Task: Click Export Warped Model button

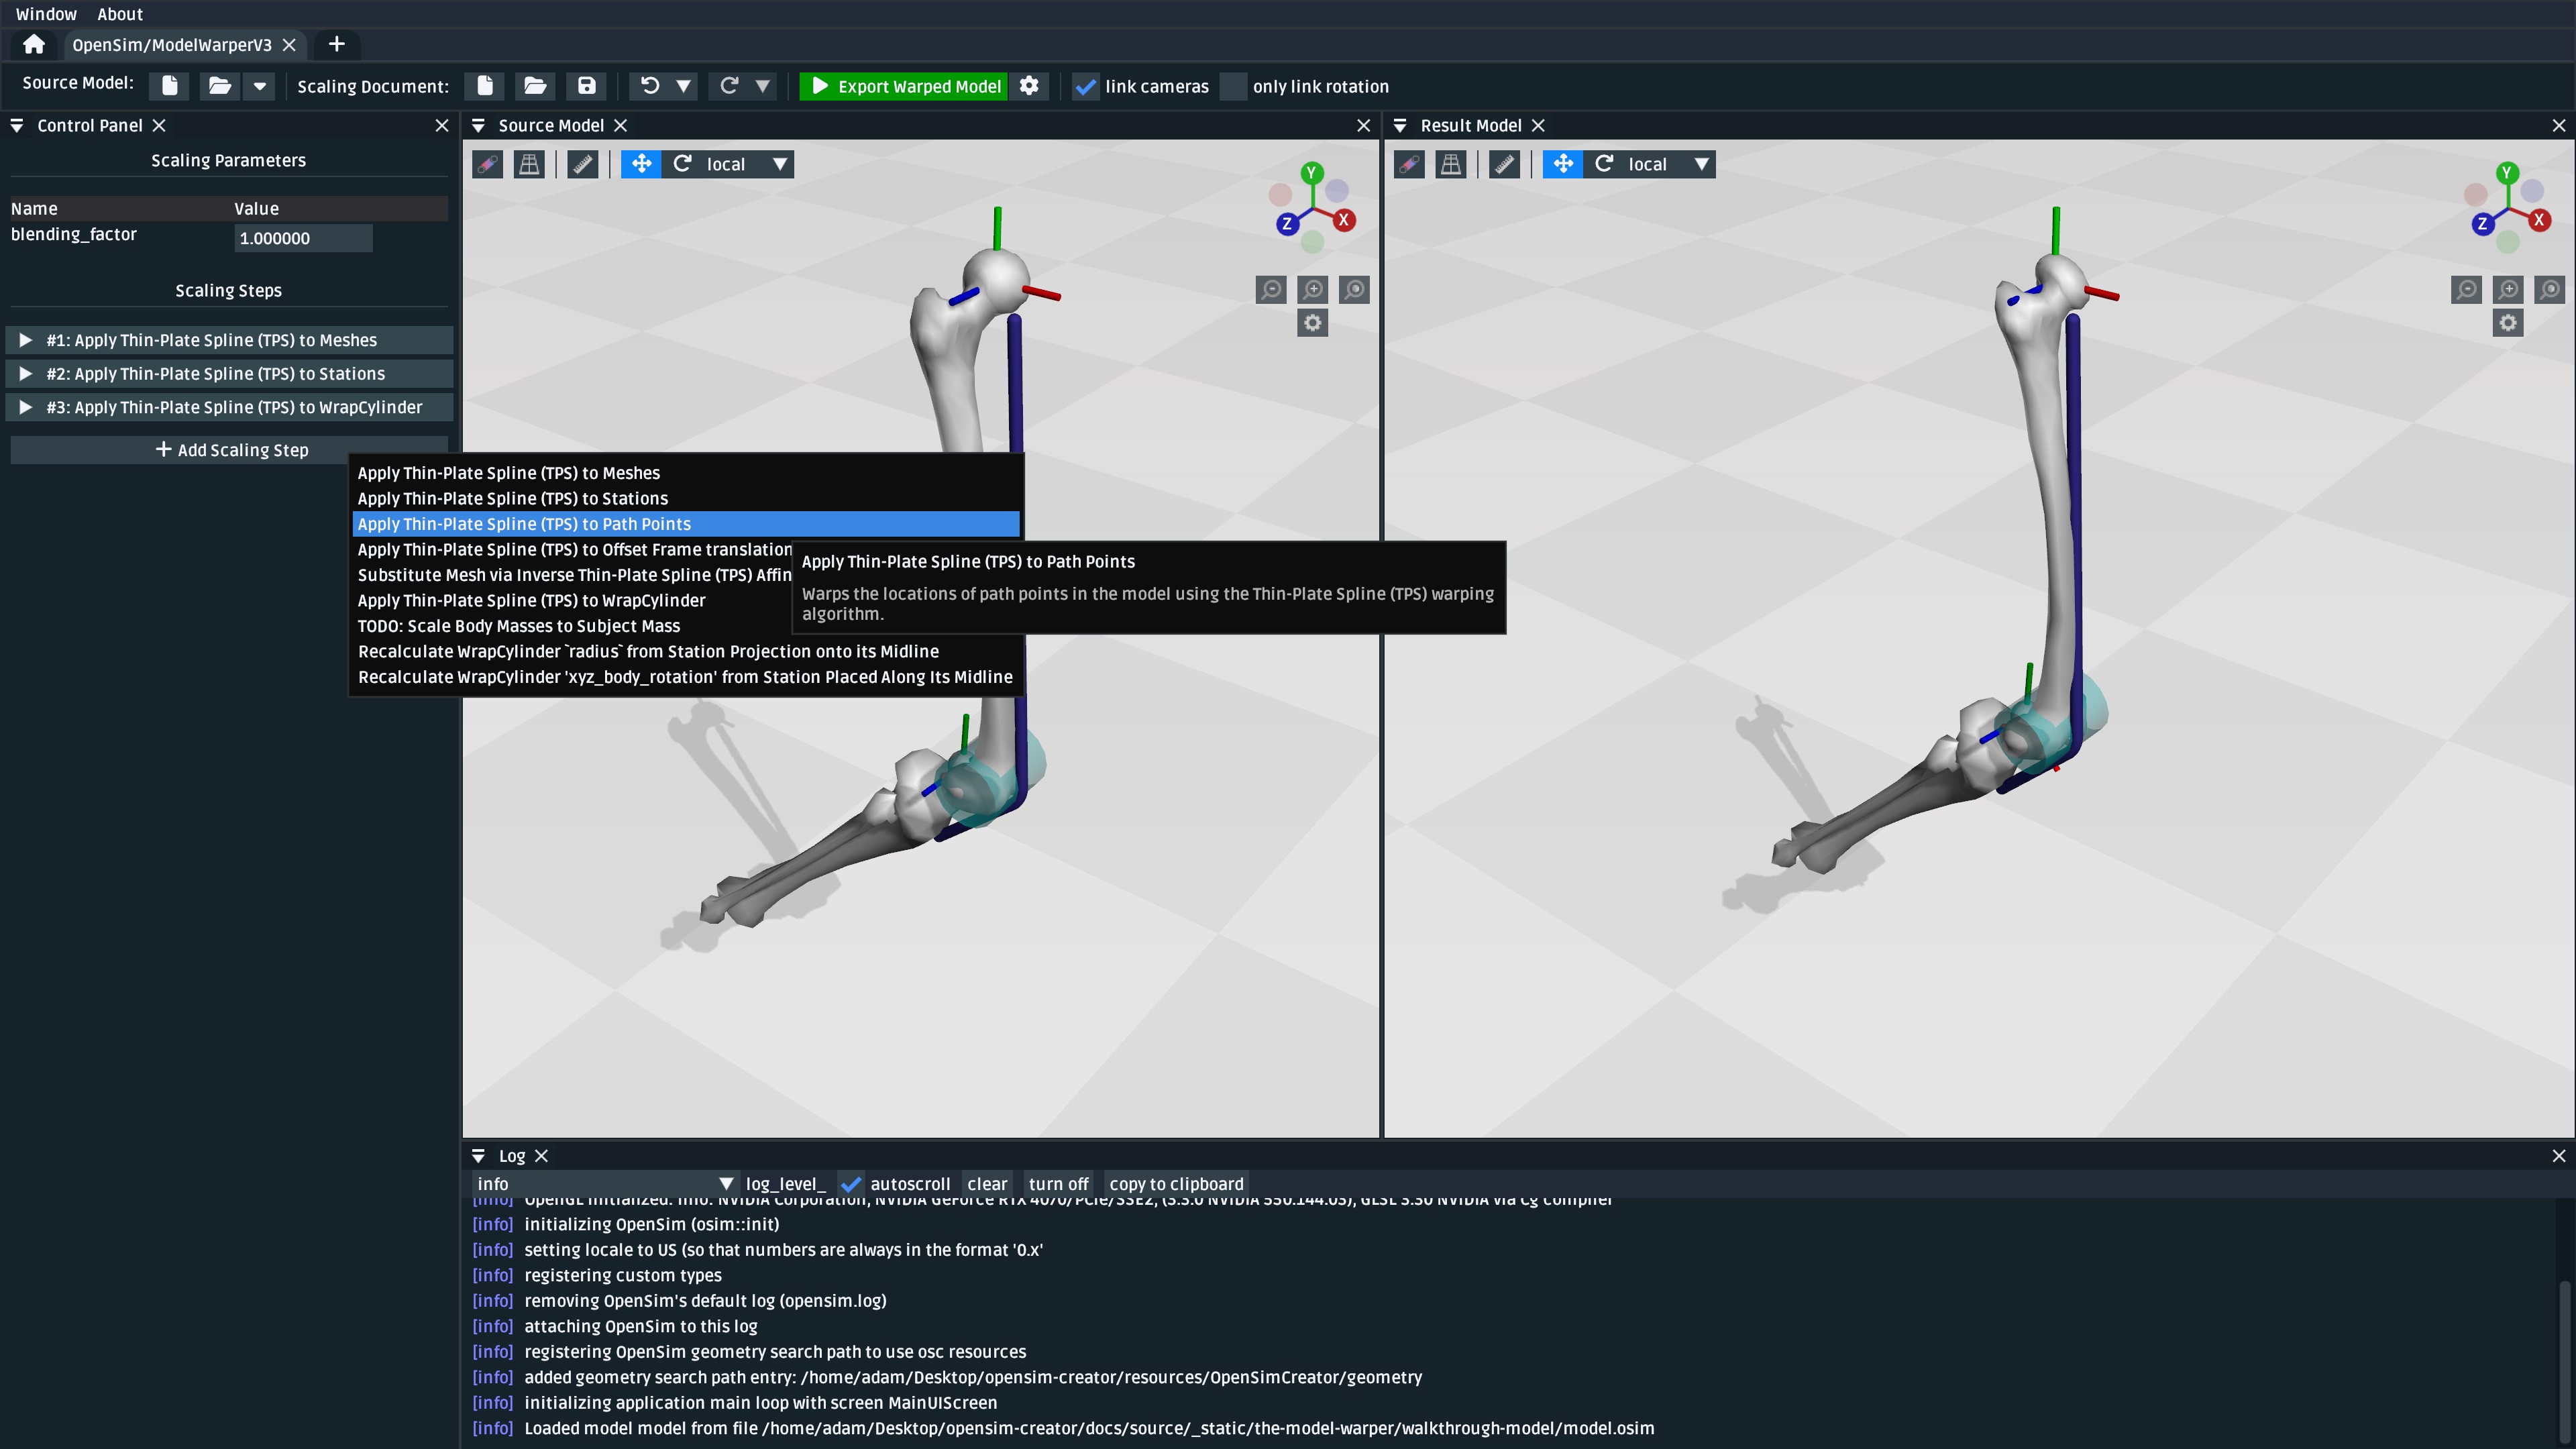Action: pos(904,86)
